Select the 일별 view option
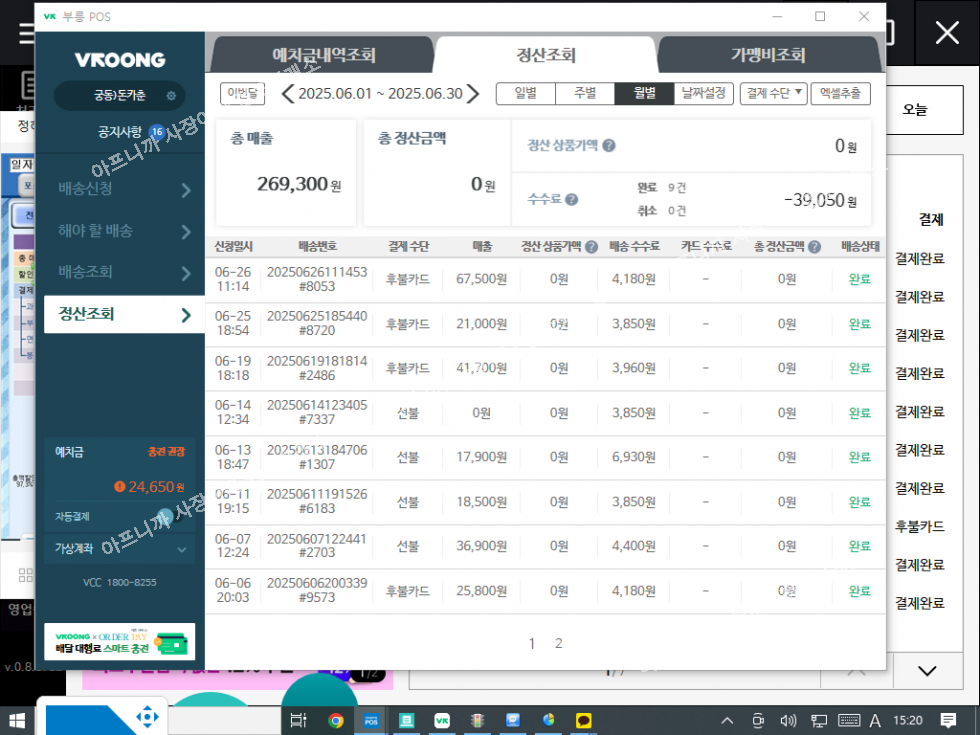Image resolution: width=980 pixels, height=735 pixels. pos(526,94)
